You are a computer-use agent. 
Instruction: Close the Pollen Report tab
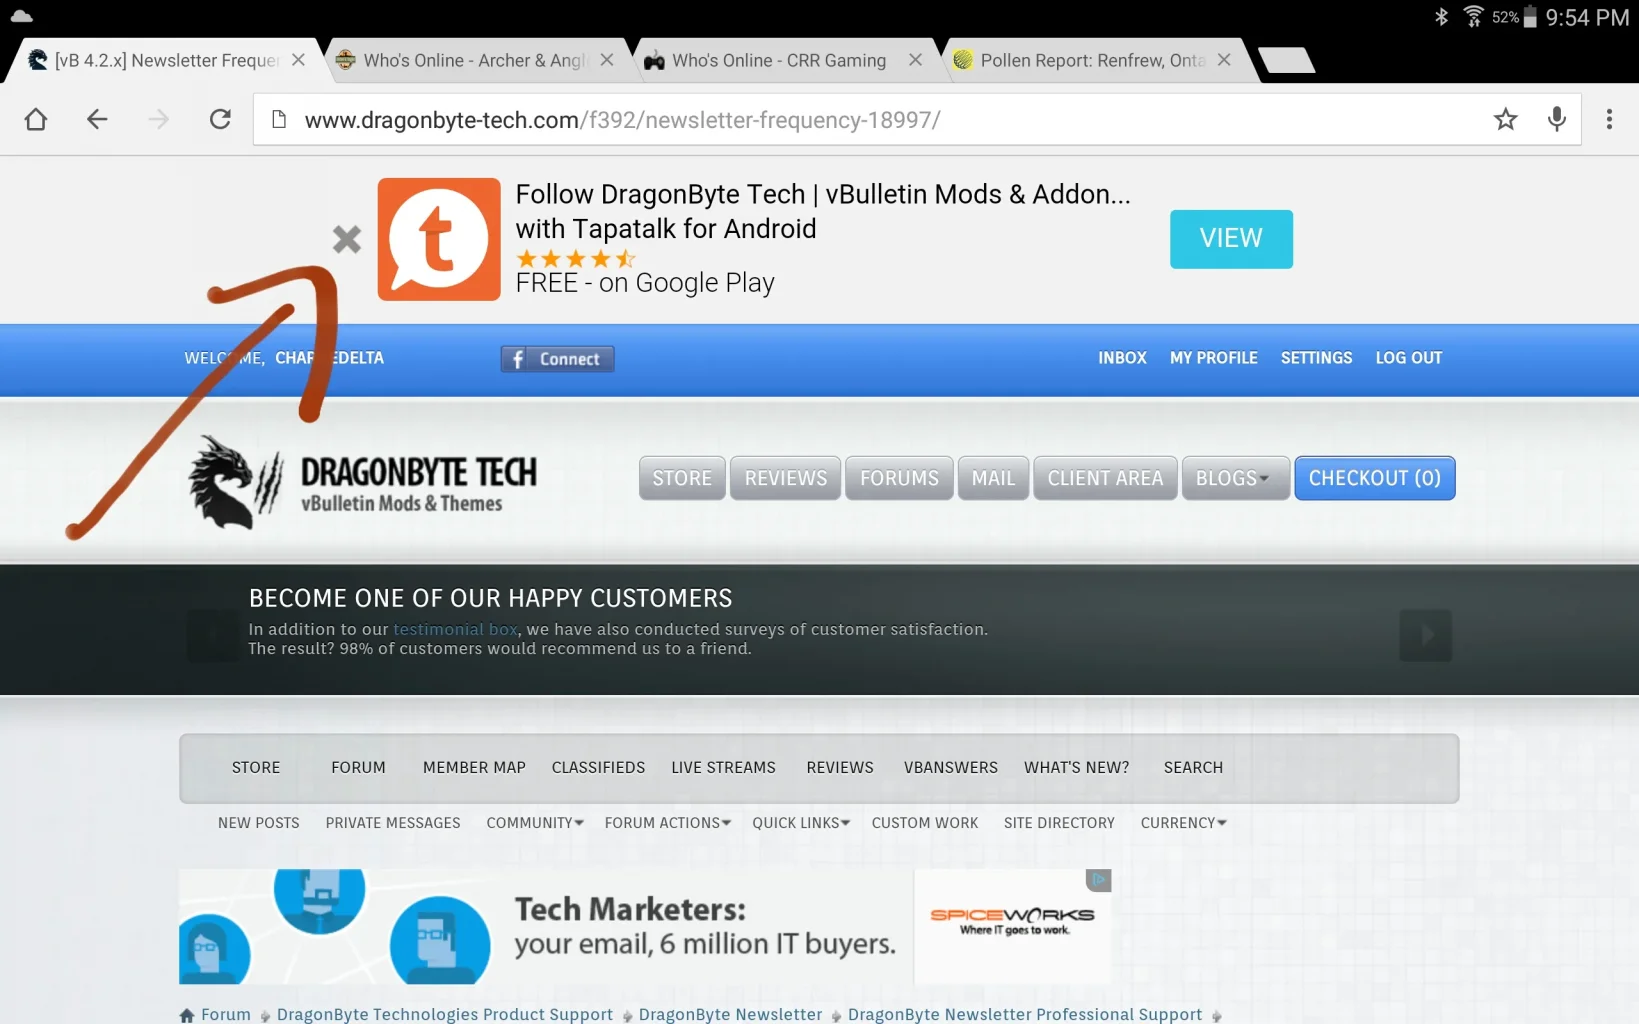tap(1224, 60)
